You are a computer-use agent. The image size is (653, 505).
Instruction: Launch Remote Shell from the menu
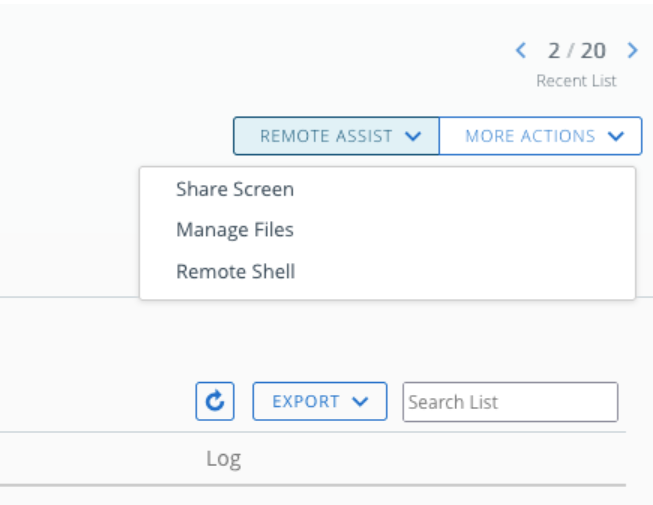coord(235,271)
